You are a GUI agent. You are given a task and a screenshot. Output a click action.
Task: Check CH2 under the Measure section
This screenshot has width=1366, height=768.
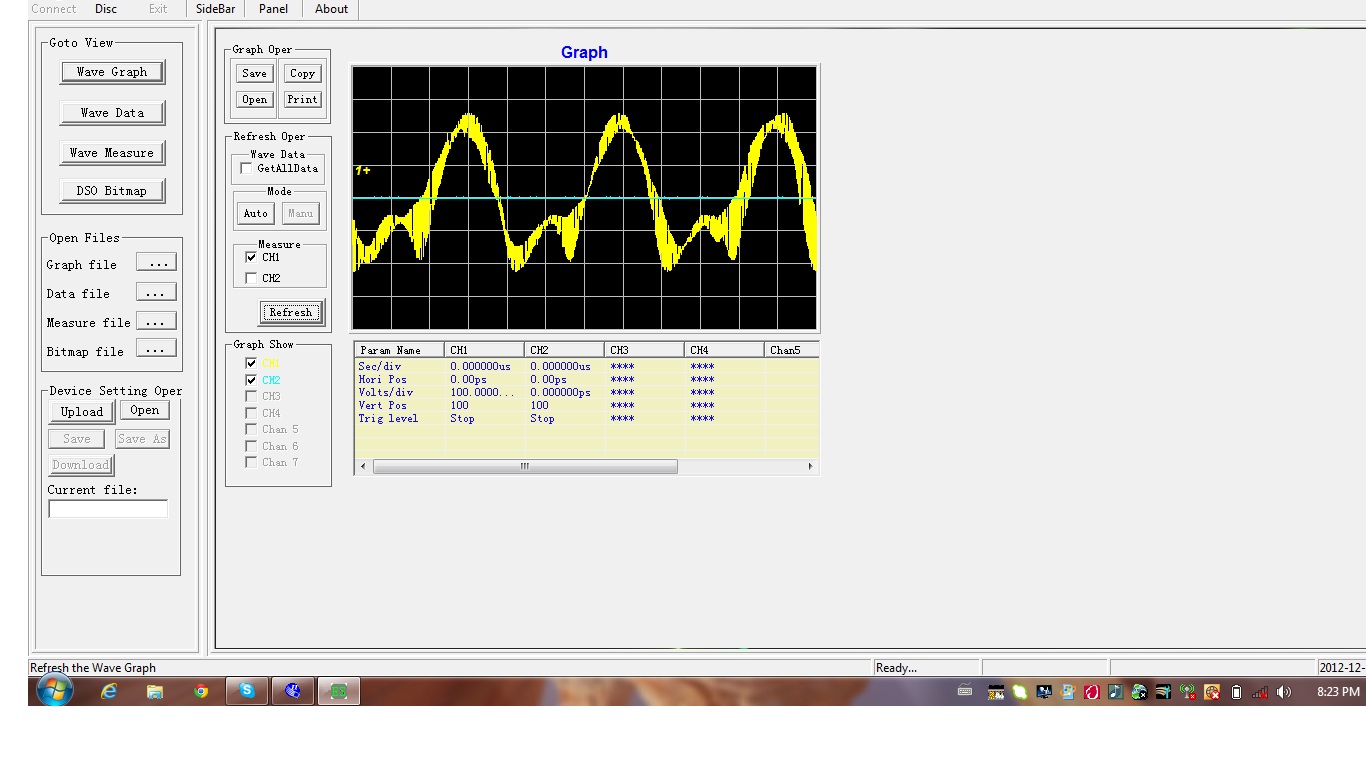pyautogui.click(x=251, y=278)
